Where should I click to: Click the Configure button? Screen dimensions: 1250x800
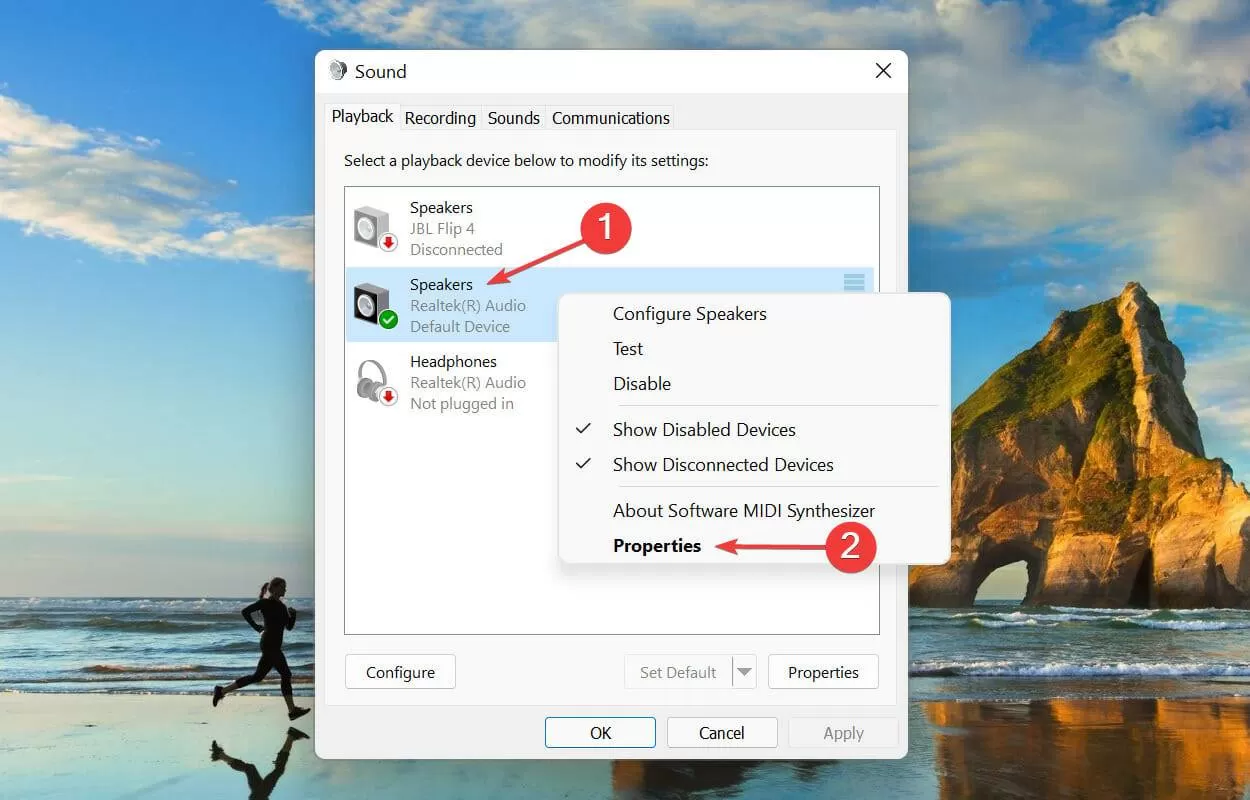400,672
